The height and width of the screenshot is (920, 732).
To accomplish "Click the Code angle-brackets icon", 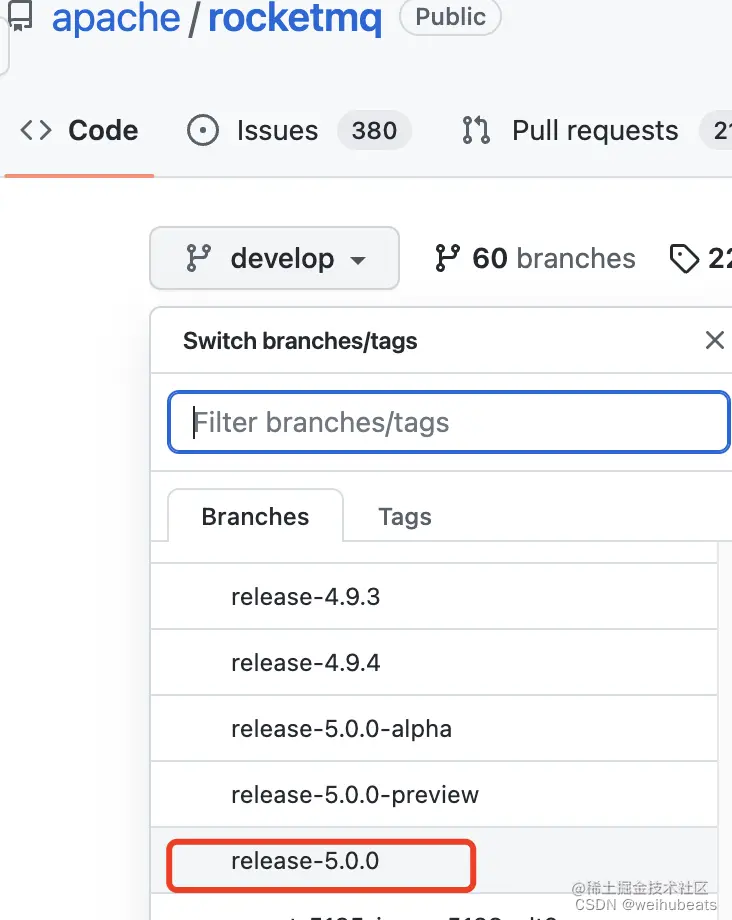I will [x=36, y=130].
